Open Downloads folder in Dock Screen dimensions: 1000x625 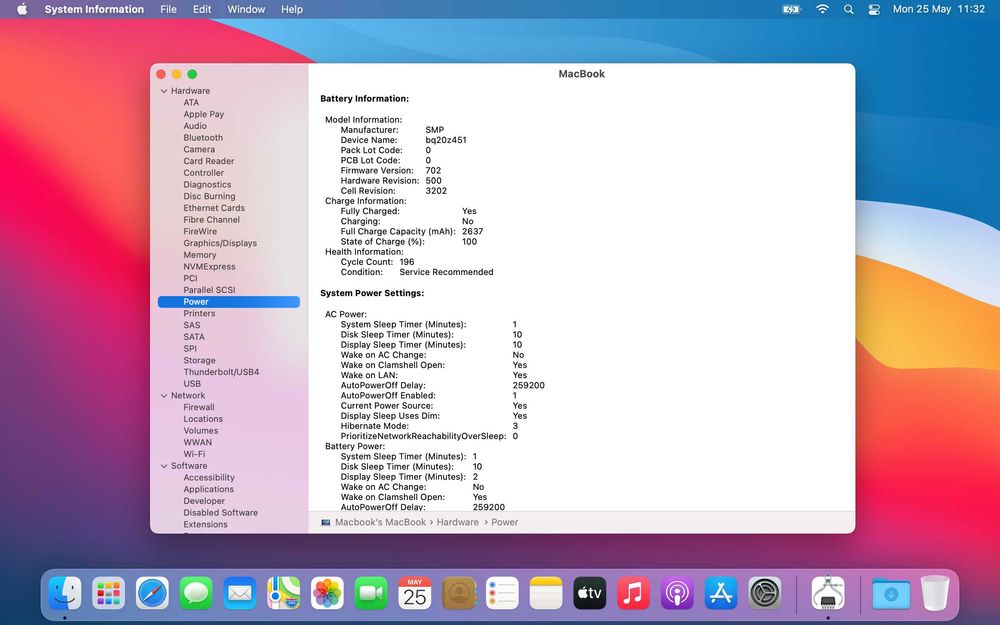click(891, 593)
